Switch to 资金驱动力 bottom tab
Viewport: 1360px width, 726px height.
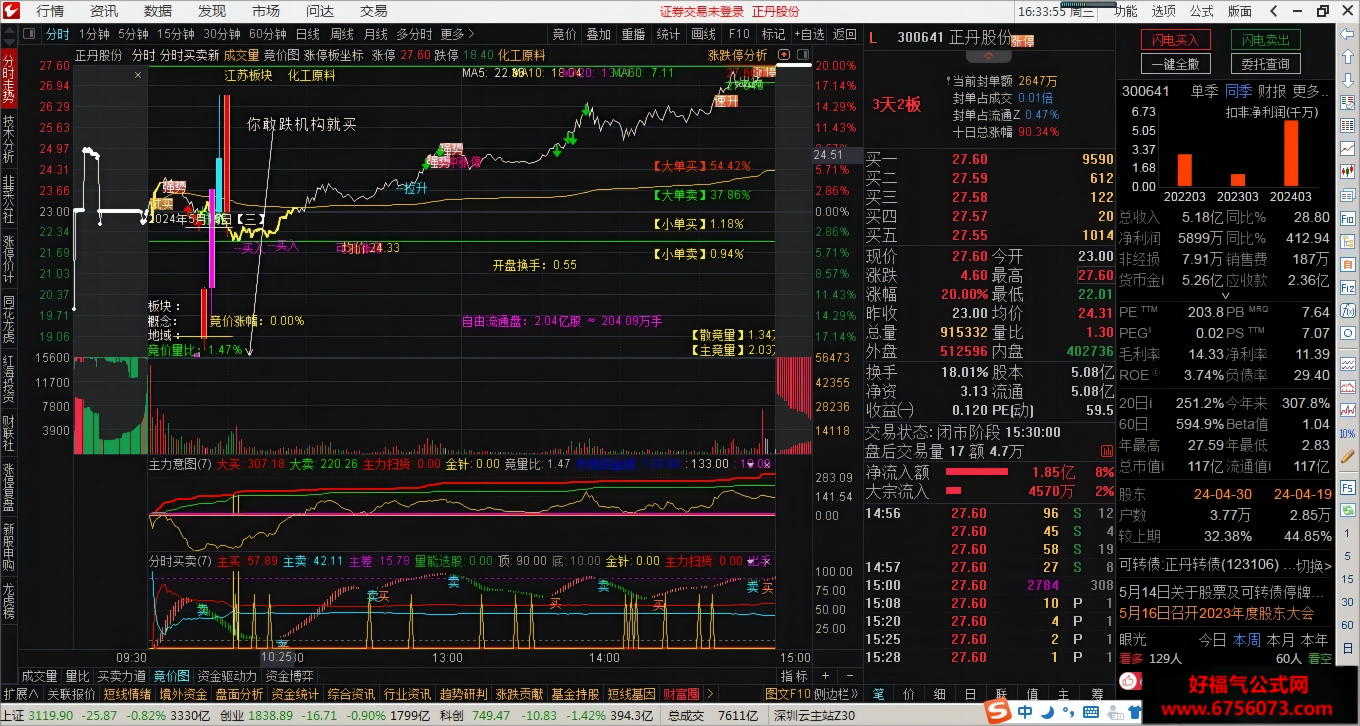pyautogui.click(x=227, y=676)
